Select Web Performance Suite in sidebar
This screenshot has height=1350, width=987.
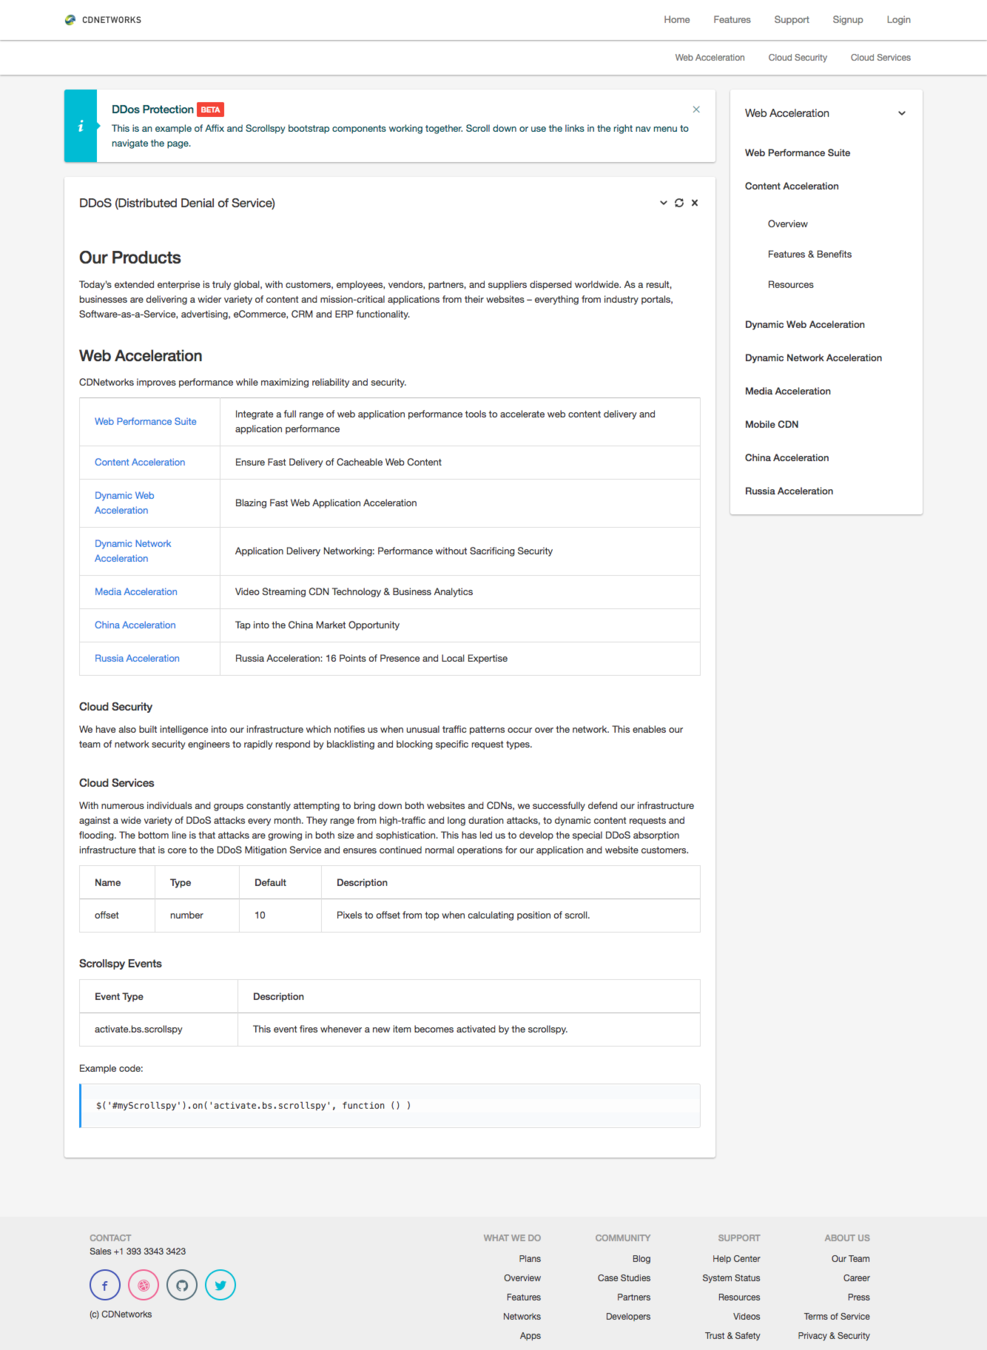798,153
